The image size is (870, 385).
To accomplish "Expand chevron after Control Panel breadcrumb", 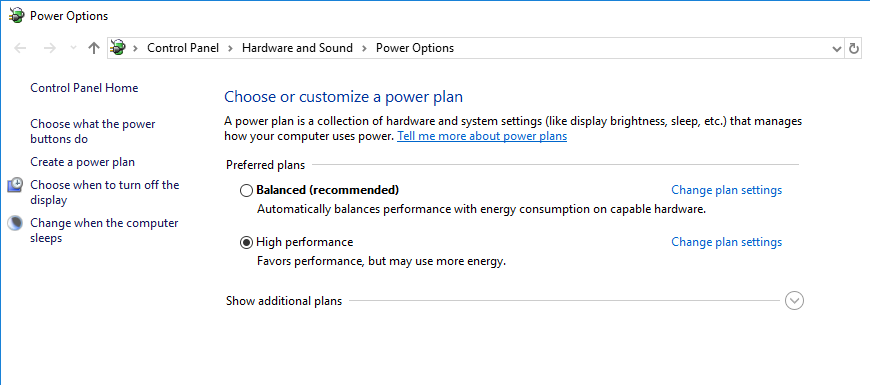I will coord(230,48).
